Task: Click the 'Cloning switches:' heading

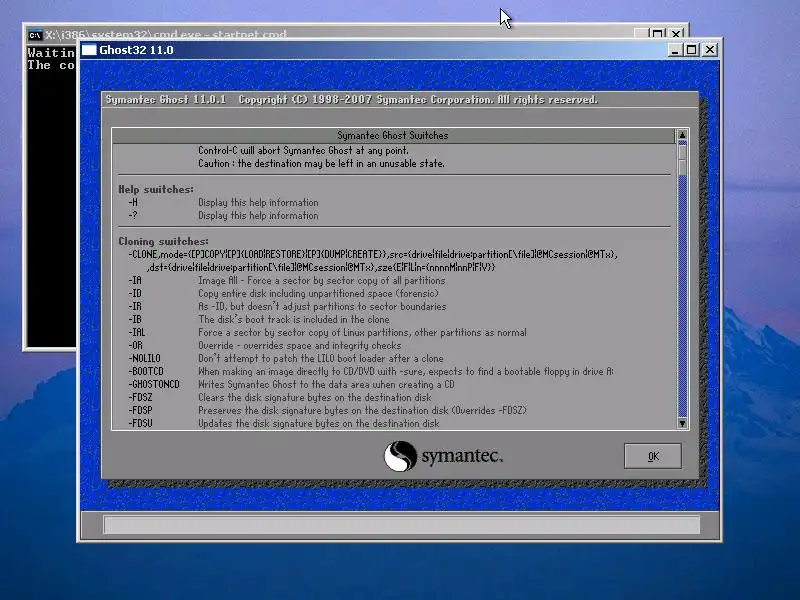Action: 163,241
